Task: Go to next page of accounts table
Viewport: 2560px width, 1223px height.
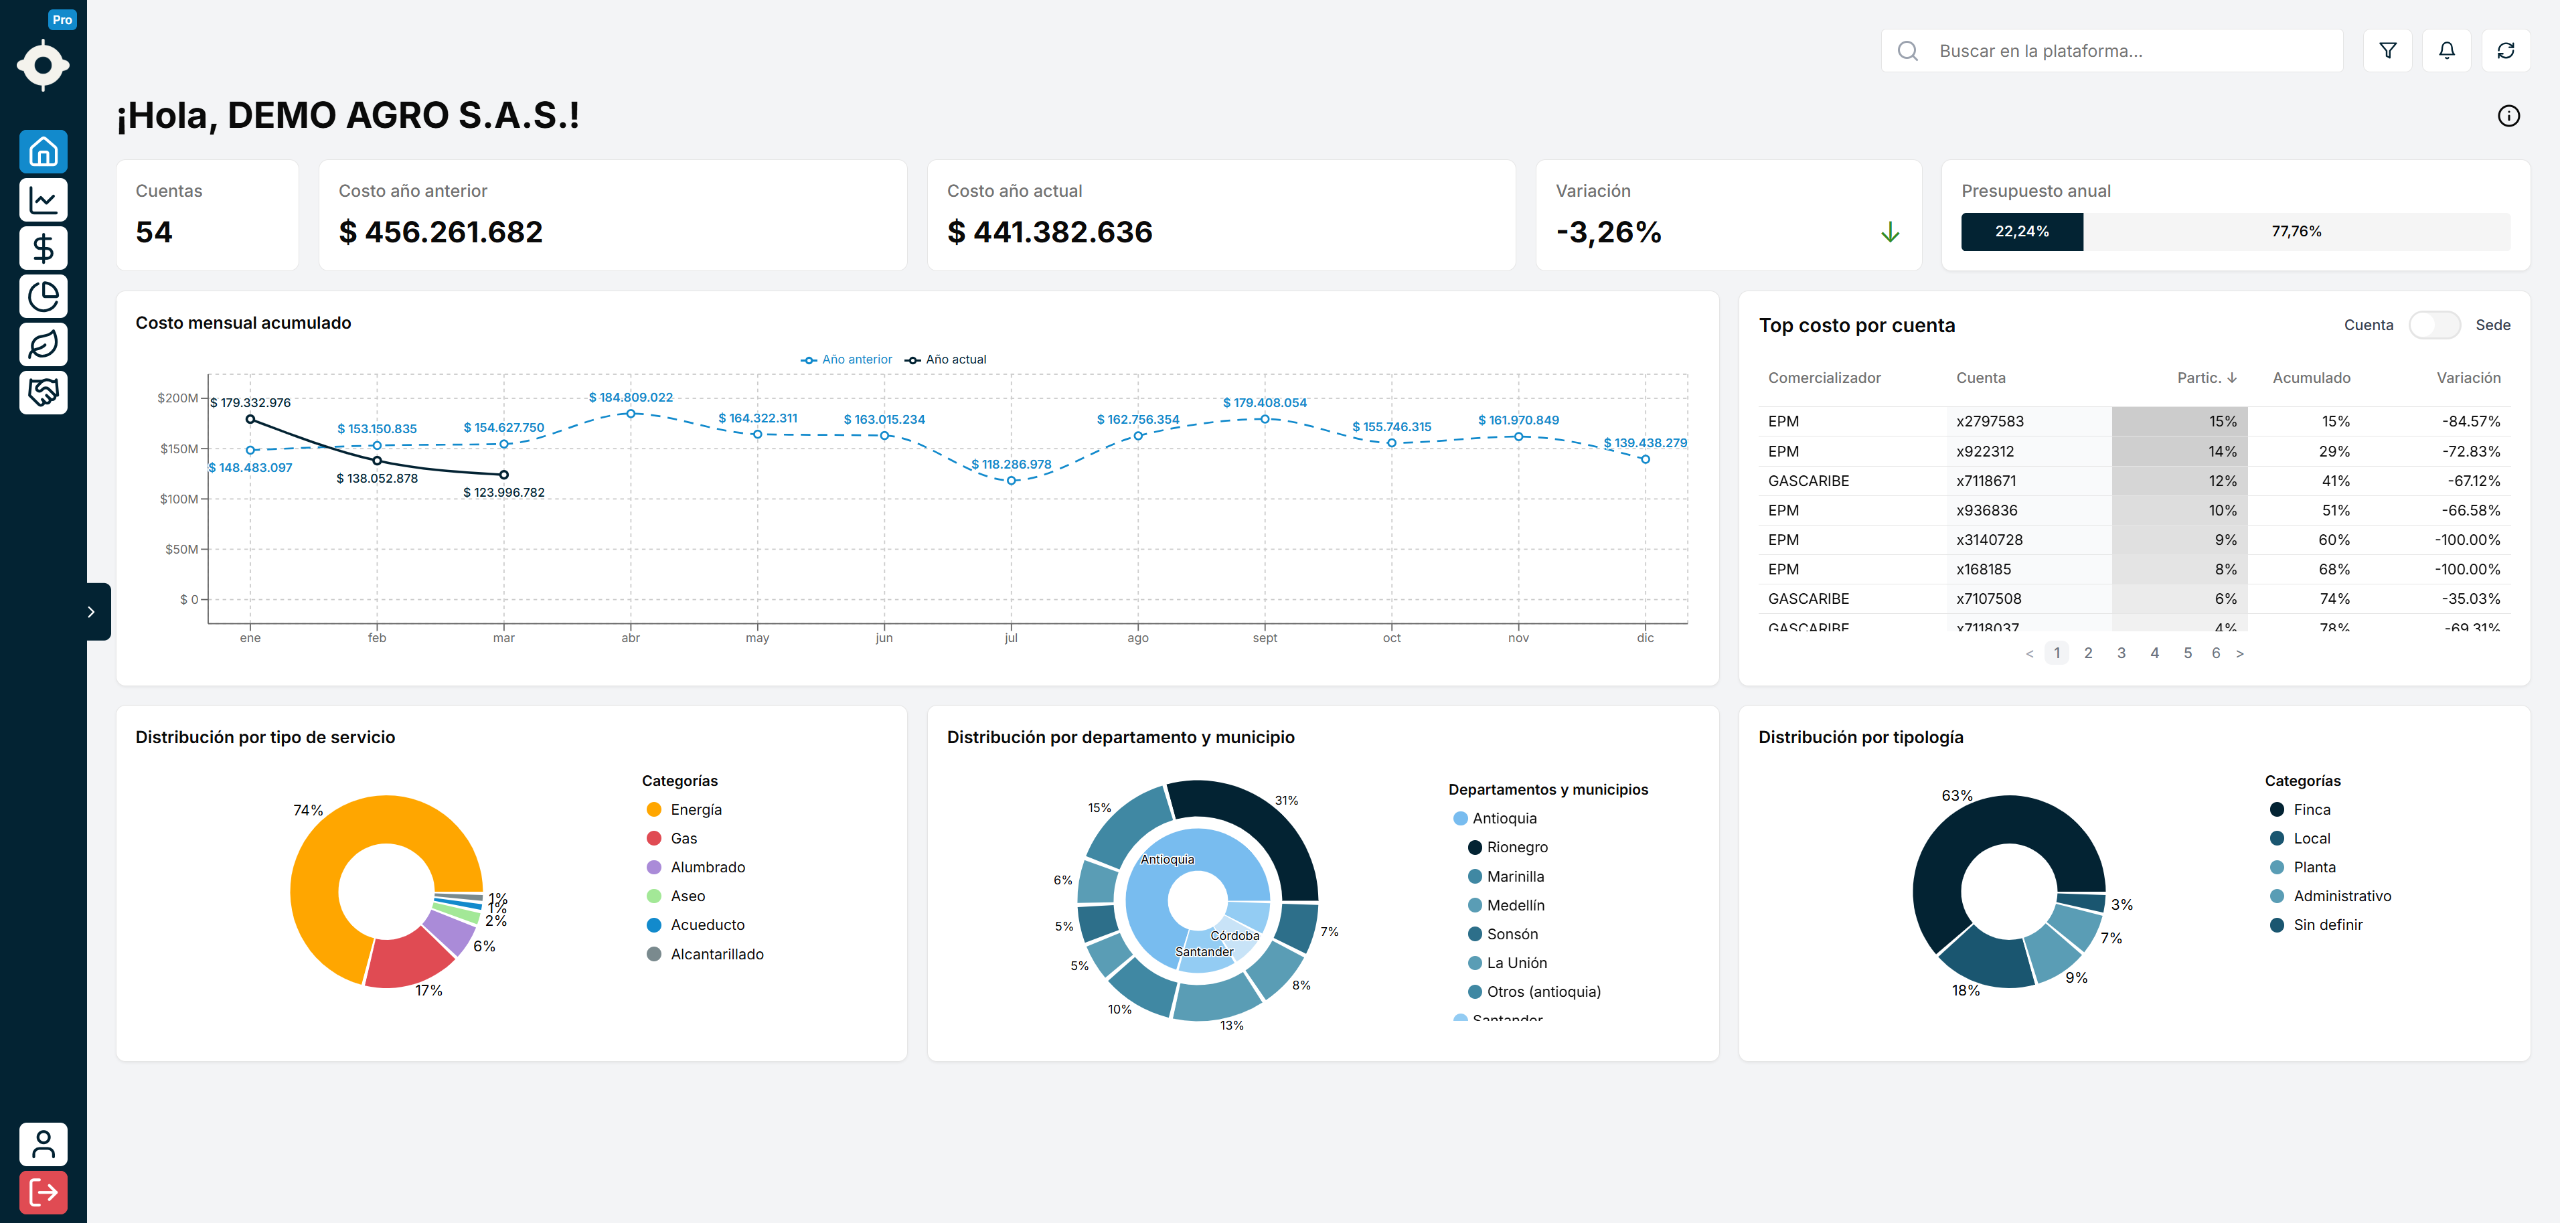Action: [x=2240, y=654]
